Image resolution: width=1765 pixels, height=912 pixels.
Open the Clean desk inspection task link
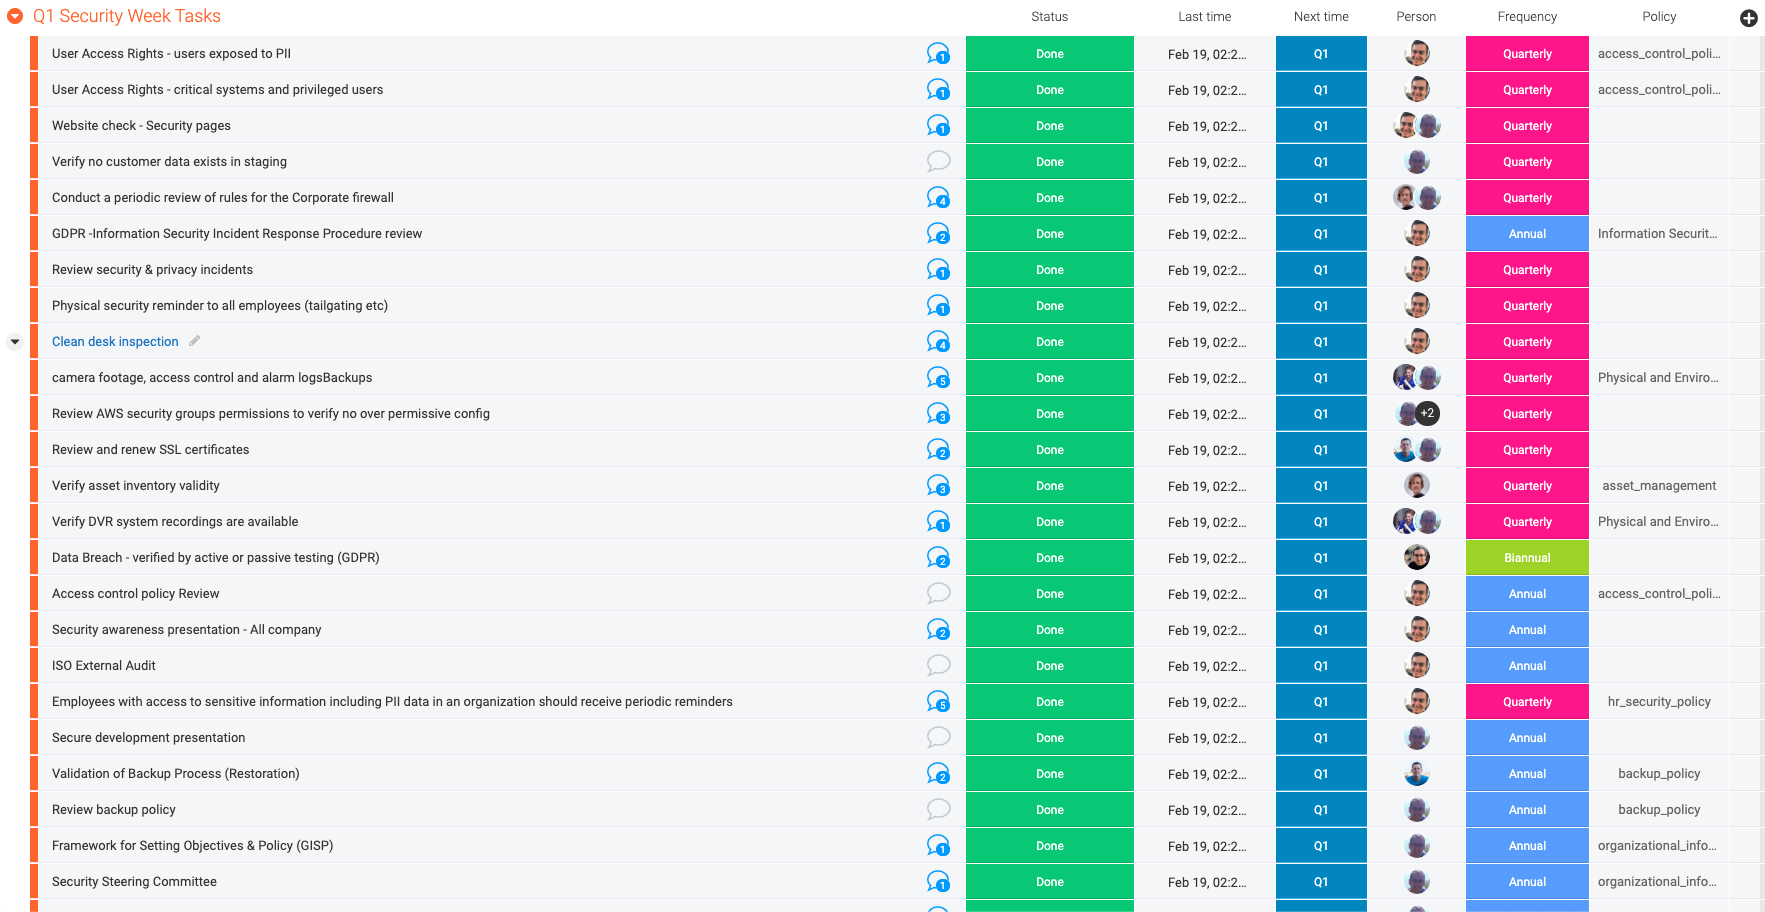click(x=115, y=341)
